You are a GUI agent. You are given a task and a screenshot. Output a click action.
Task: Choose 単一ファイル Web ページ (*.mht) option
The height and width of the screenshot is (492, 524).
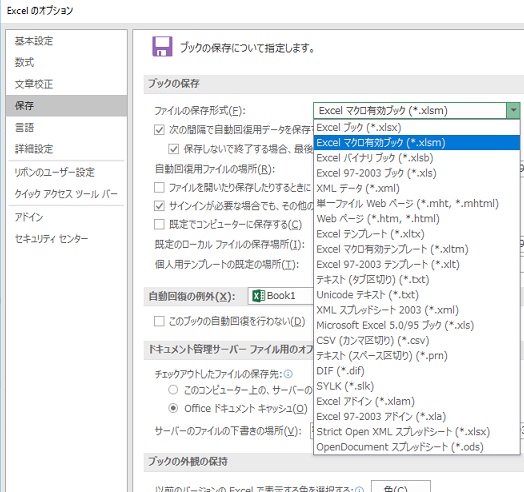pos(417,204)
